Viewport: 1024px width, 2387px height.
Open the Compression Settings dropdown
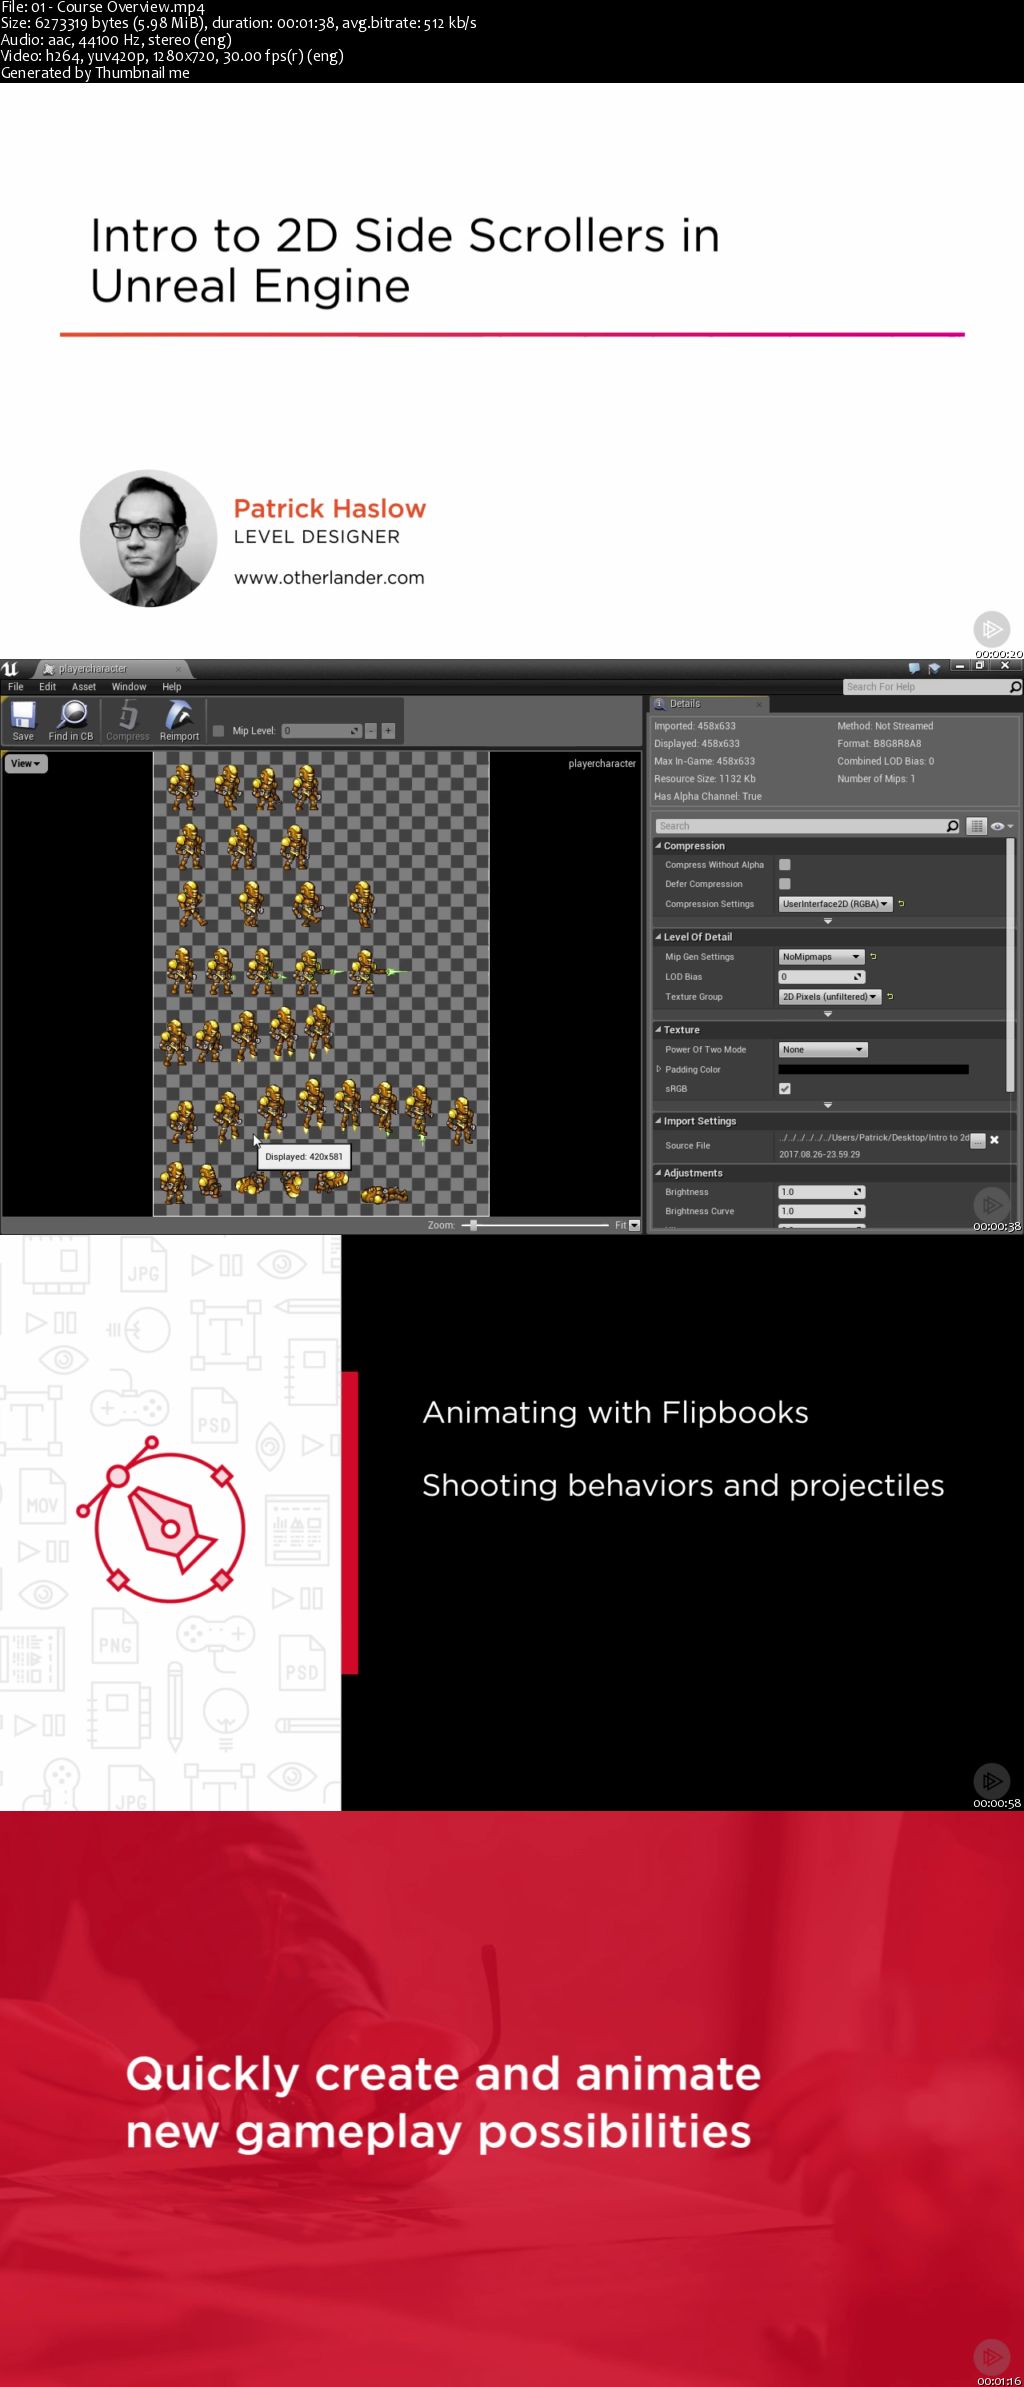[x=835, y=904]
